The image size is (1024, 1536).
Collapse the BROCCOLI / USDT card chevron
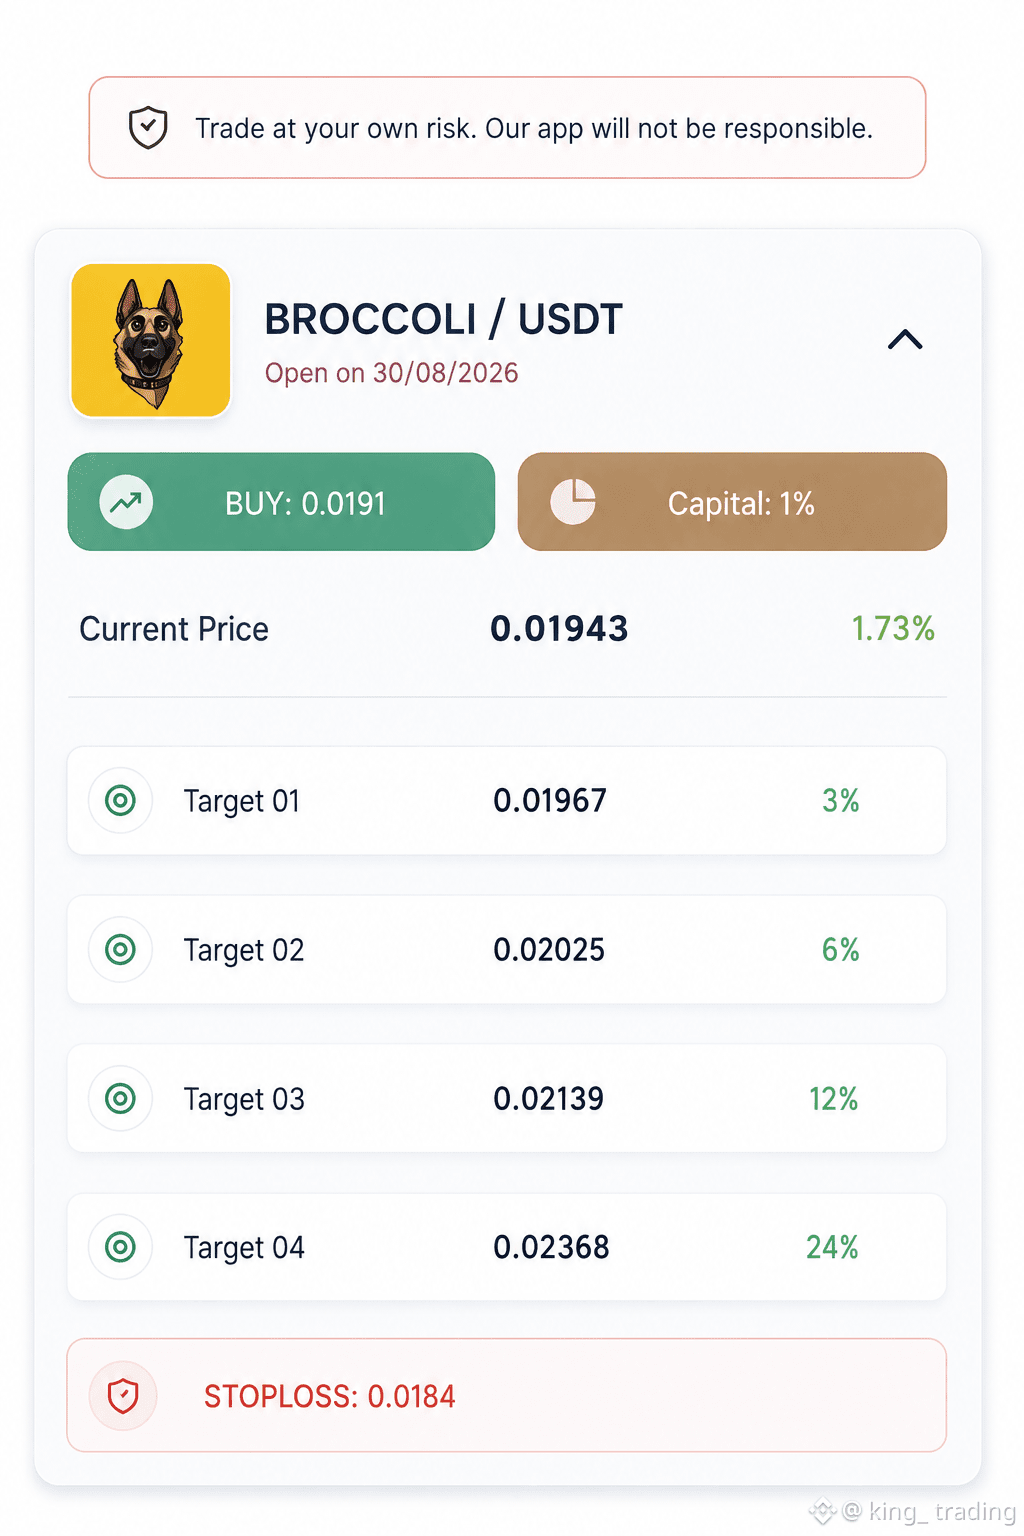pos(905,340)
